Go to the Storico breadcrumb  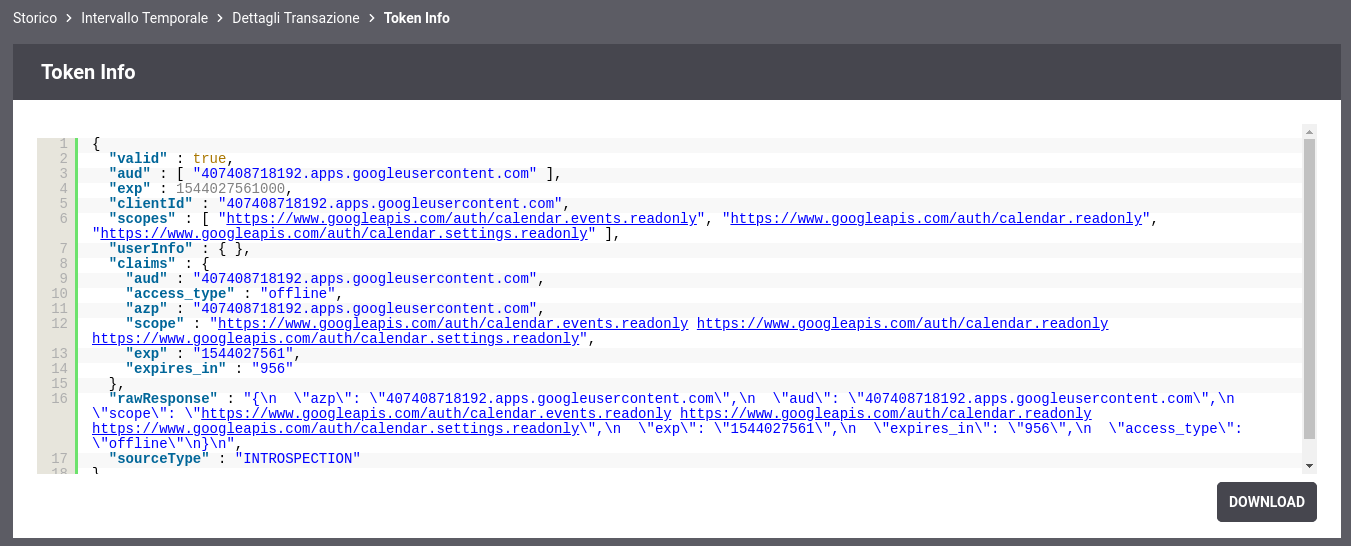pos(35,18)
